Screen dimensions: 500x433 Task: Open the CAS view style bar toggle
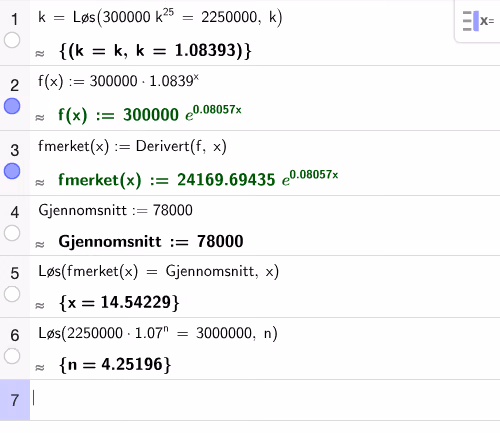click(478, 21)
